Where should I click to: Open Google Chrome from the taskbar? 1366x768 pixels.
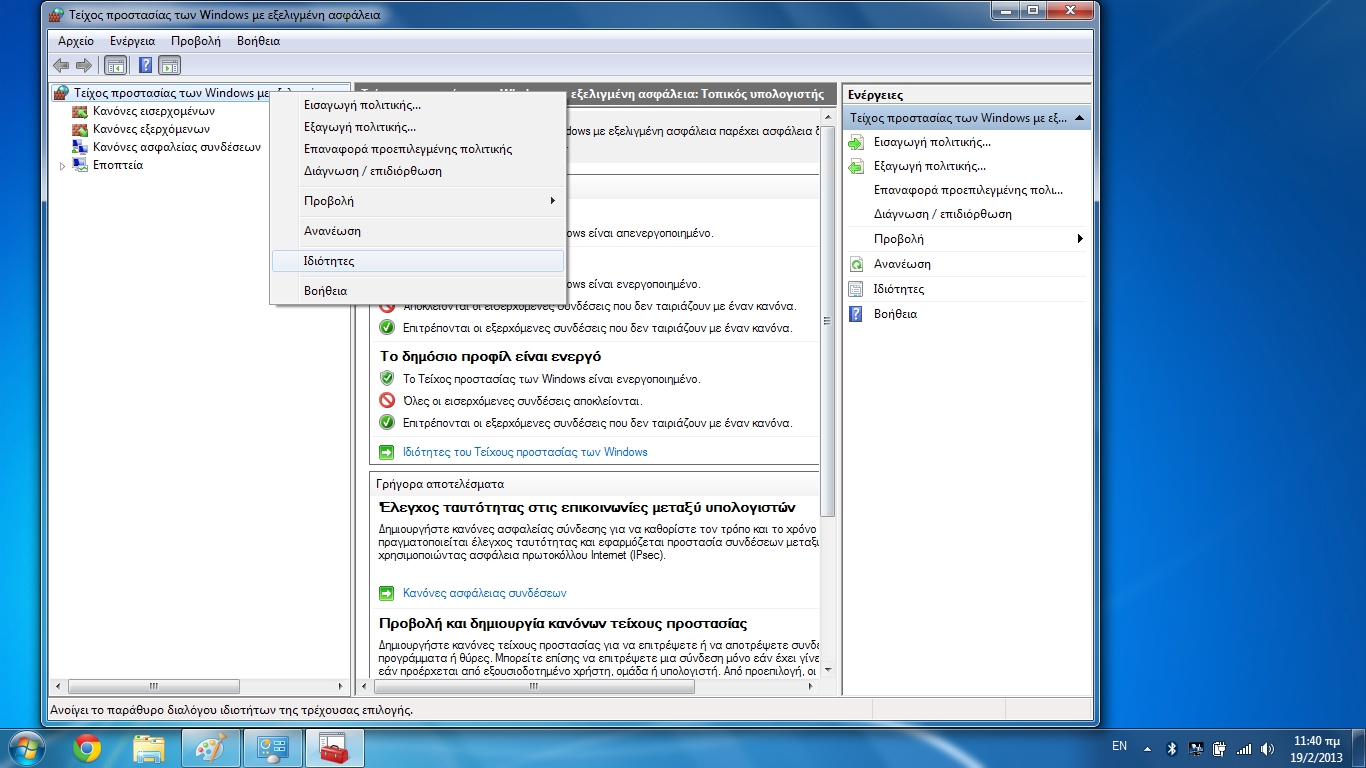[x=87, y=748]
